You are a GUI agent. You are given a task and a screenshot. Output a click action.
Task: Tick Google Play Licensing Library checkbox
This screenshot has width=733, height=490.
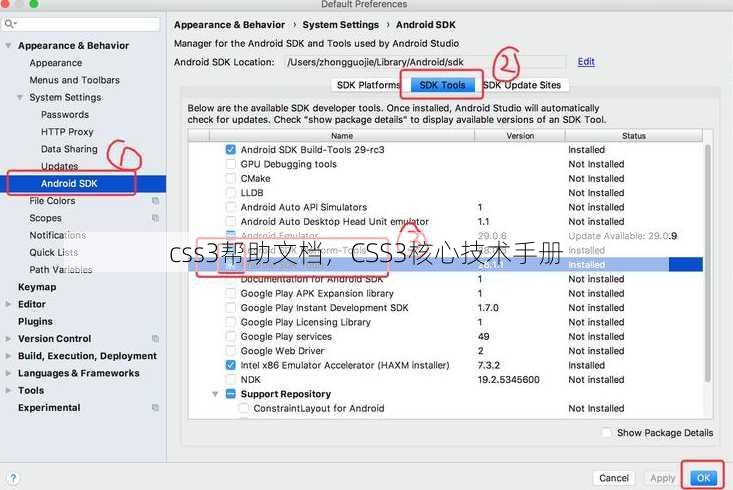pyautogui.click(x=230, y=322)
